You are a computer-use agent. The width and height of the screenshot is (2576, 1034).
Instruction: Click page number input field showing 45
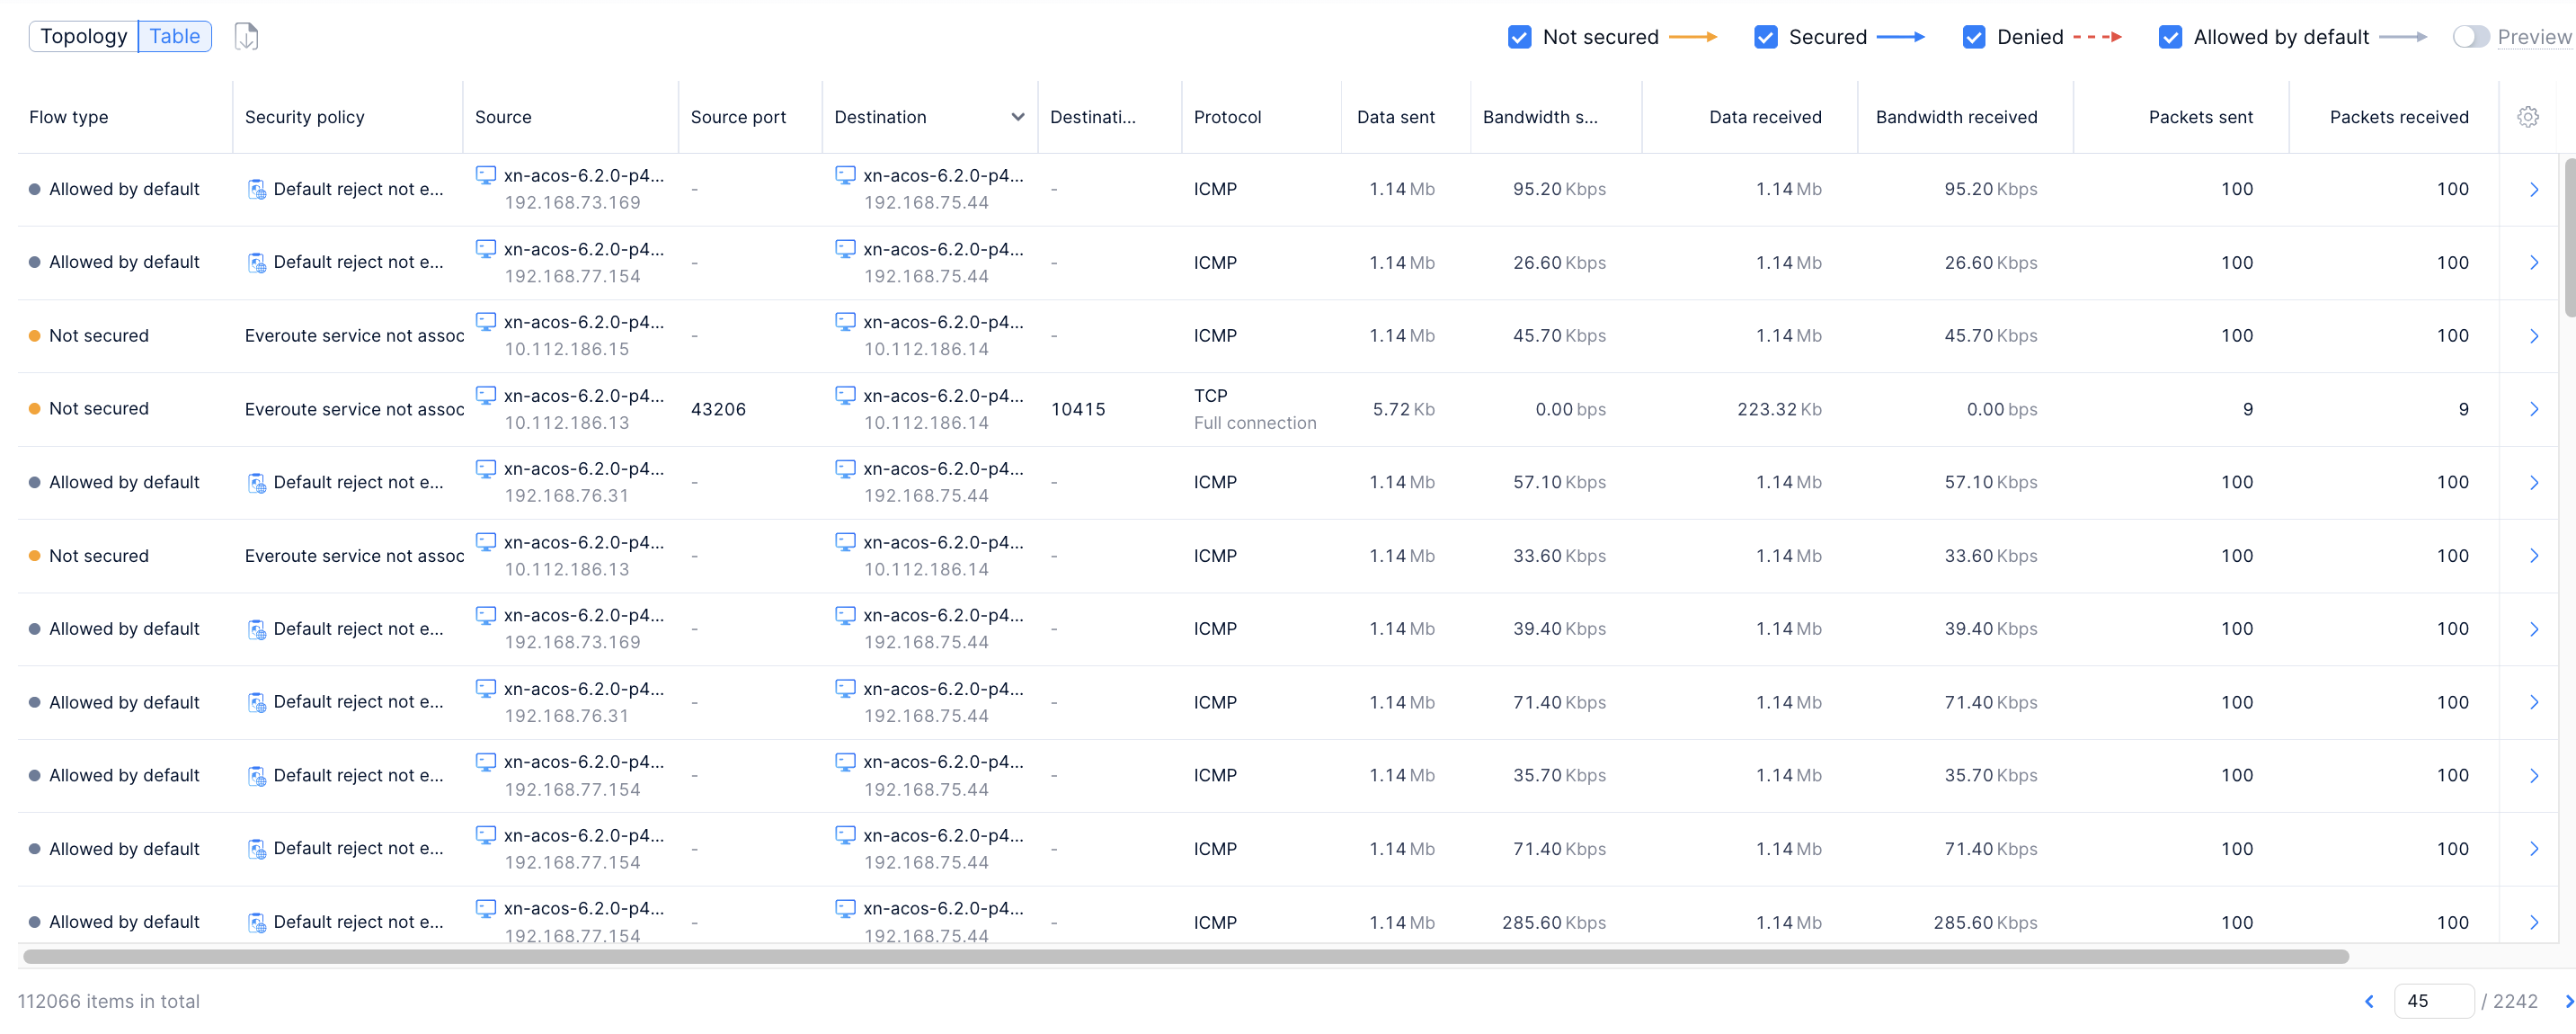[2433, 1001]
